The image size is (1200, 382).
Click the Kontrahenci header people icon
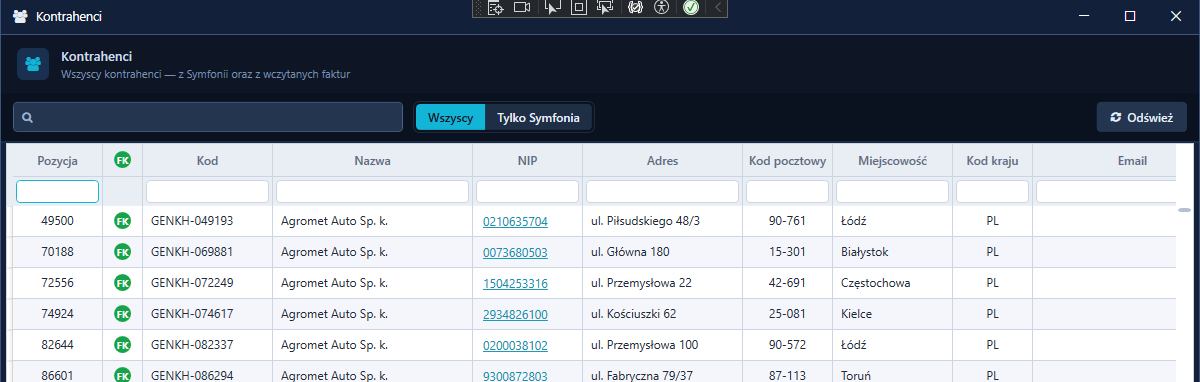click(x=34, y=65)
